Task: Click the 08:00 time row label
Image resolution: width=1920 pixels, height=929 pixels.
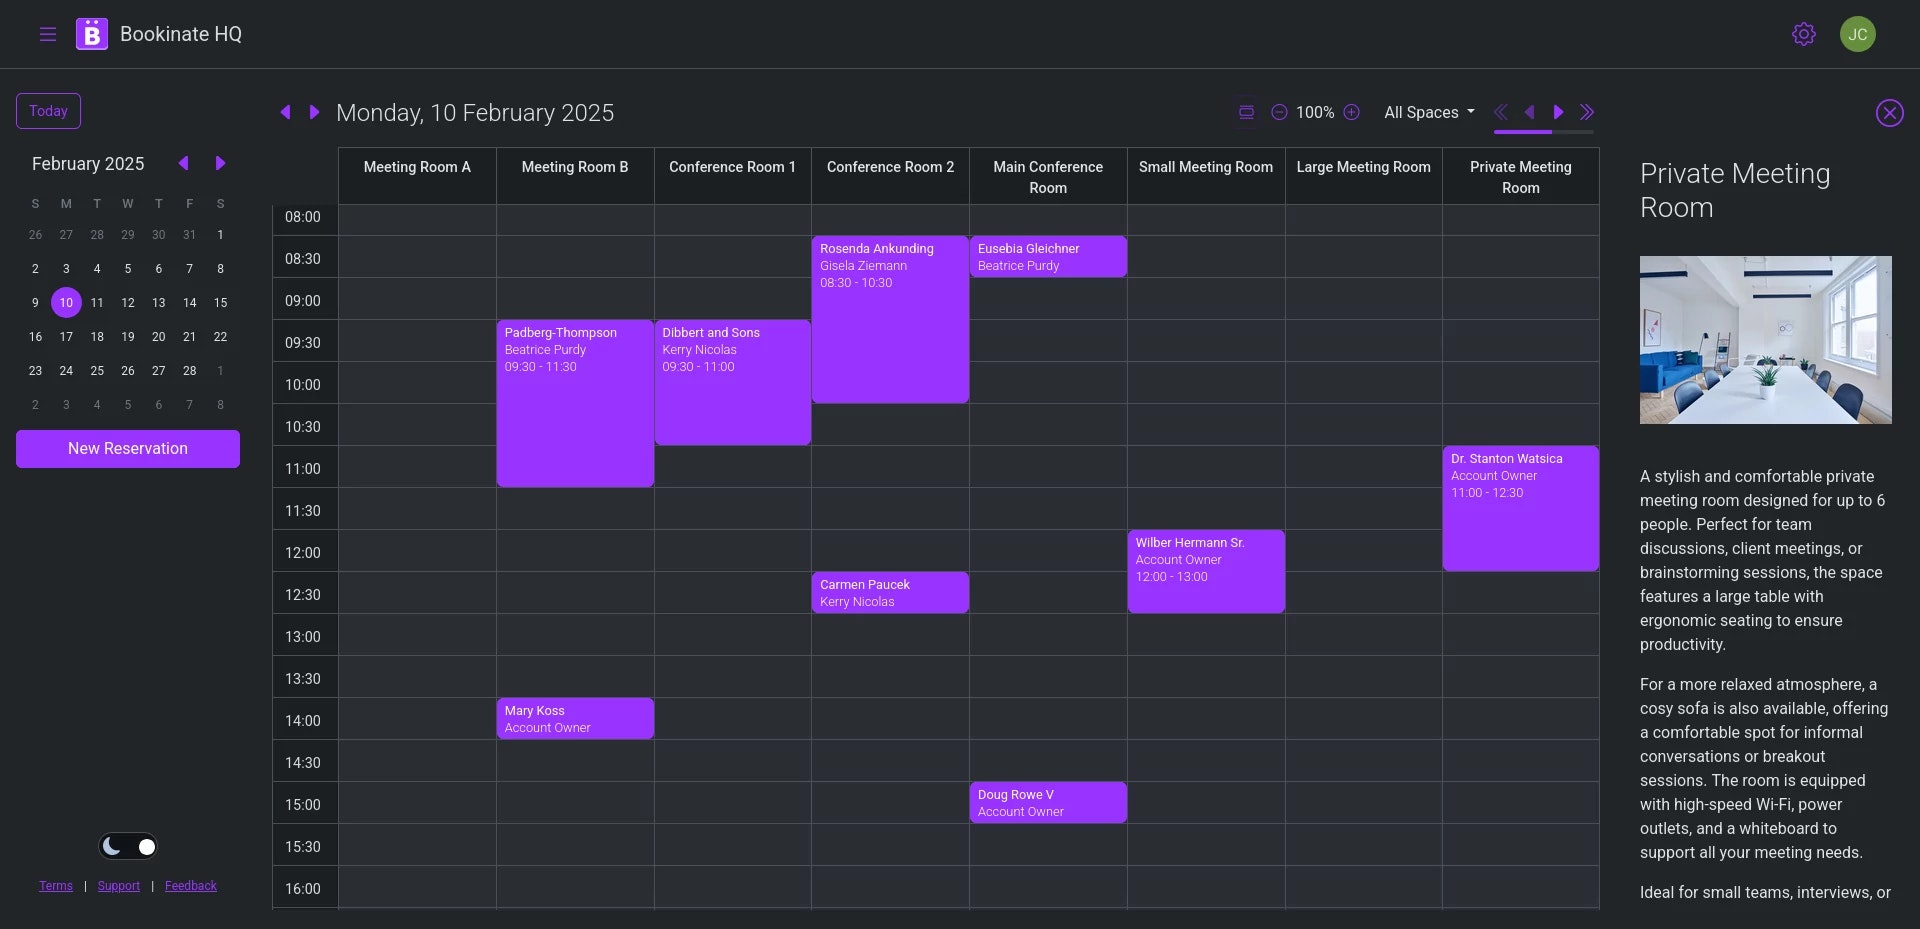Action: pos(303,217)
